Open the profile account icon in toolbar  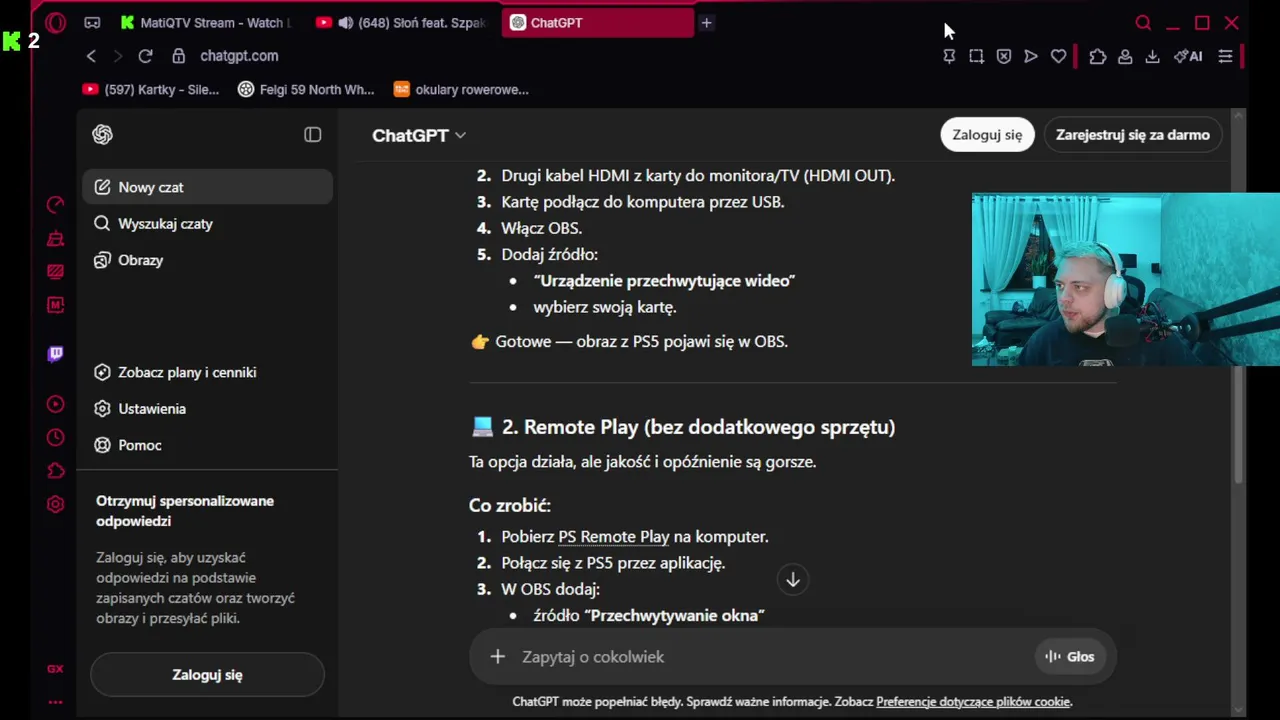(x=1125, y=57)
